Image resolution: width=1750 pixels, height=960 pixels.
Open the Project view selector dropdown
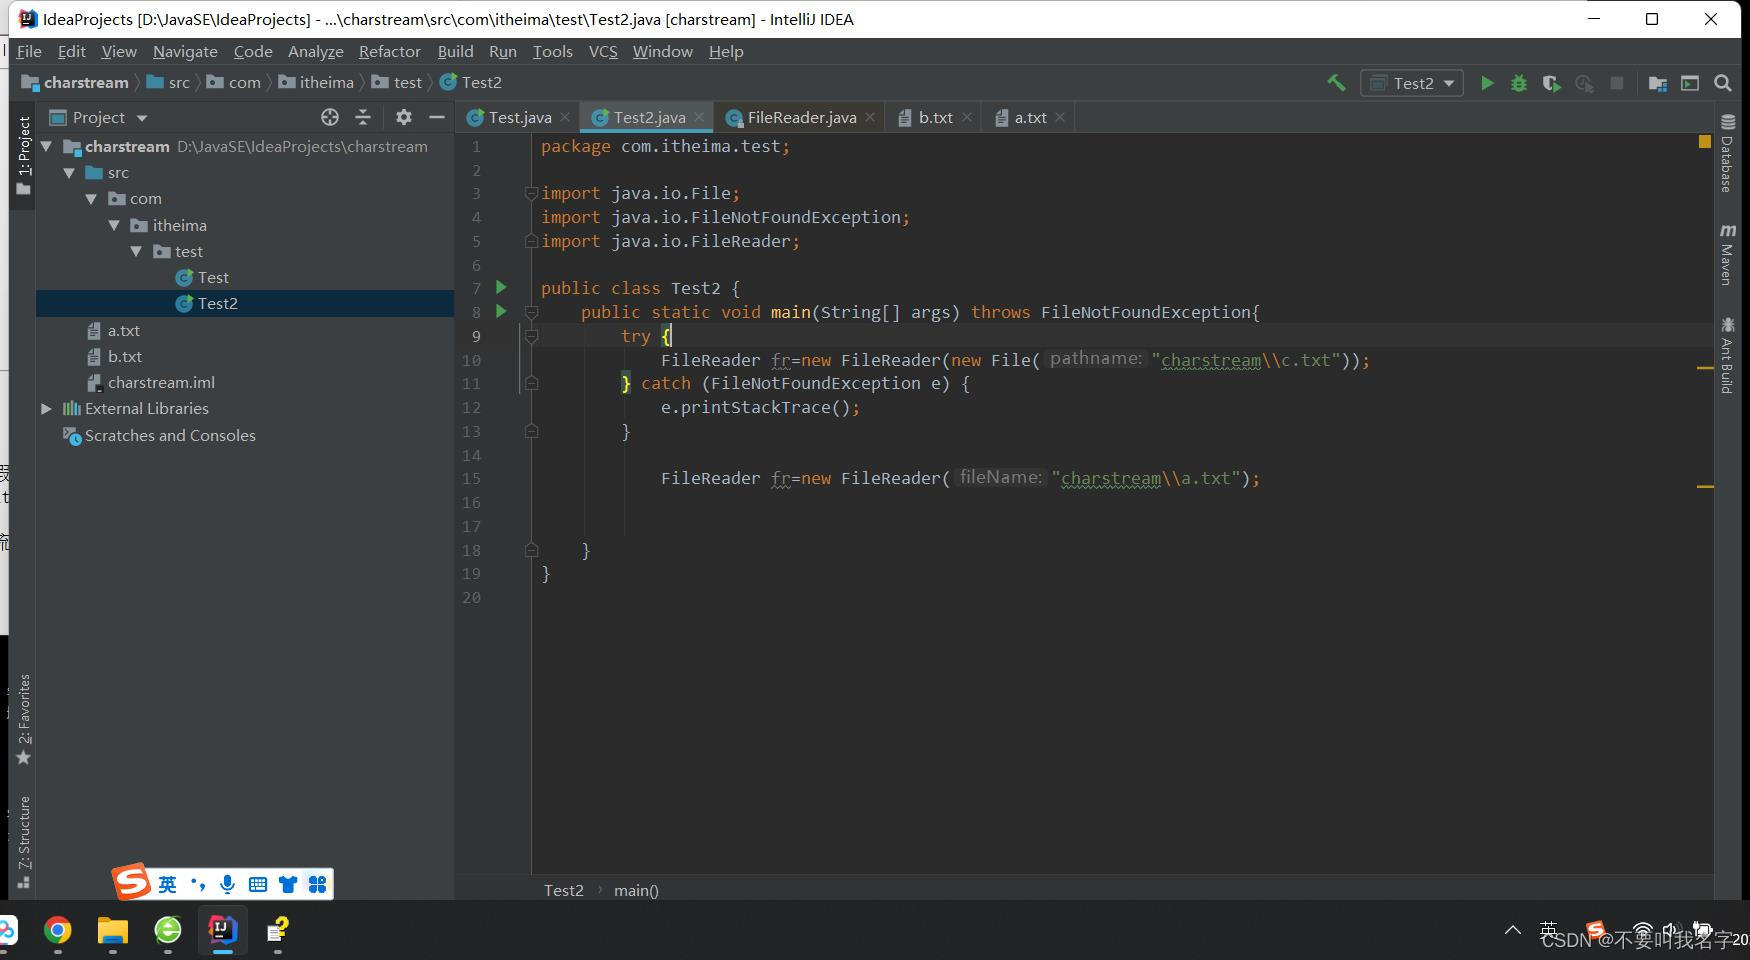click(x=99, y=117)
